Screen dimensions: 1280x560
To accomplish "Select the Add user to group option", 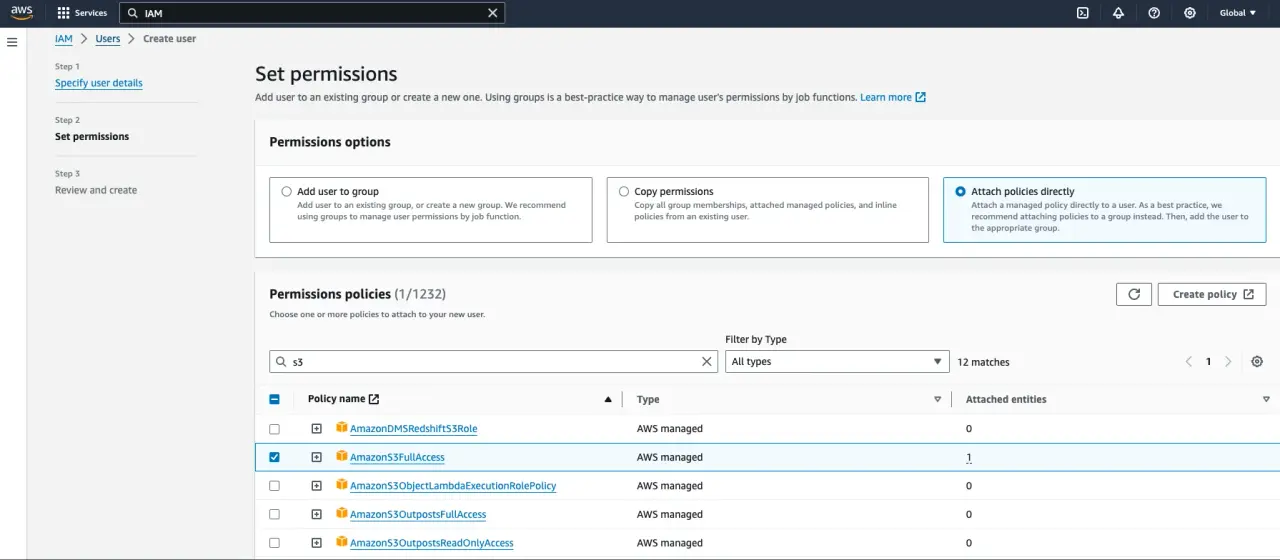I will [287, 191].
